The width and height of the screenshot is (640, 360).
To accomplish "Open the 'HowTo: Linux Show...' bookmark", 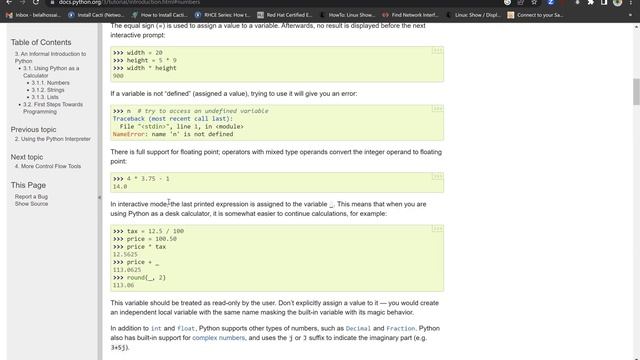I will tap(347, 15).
